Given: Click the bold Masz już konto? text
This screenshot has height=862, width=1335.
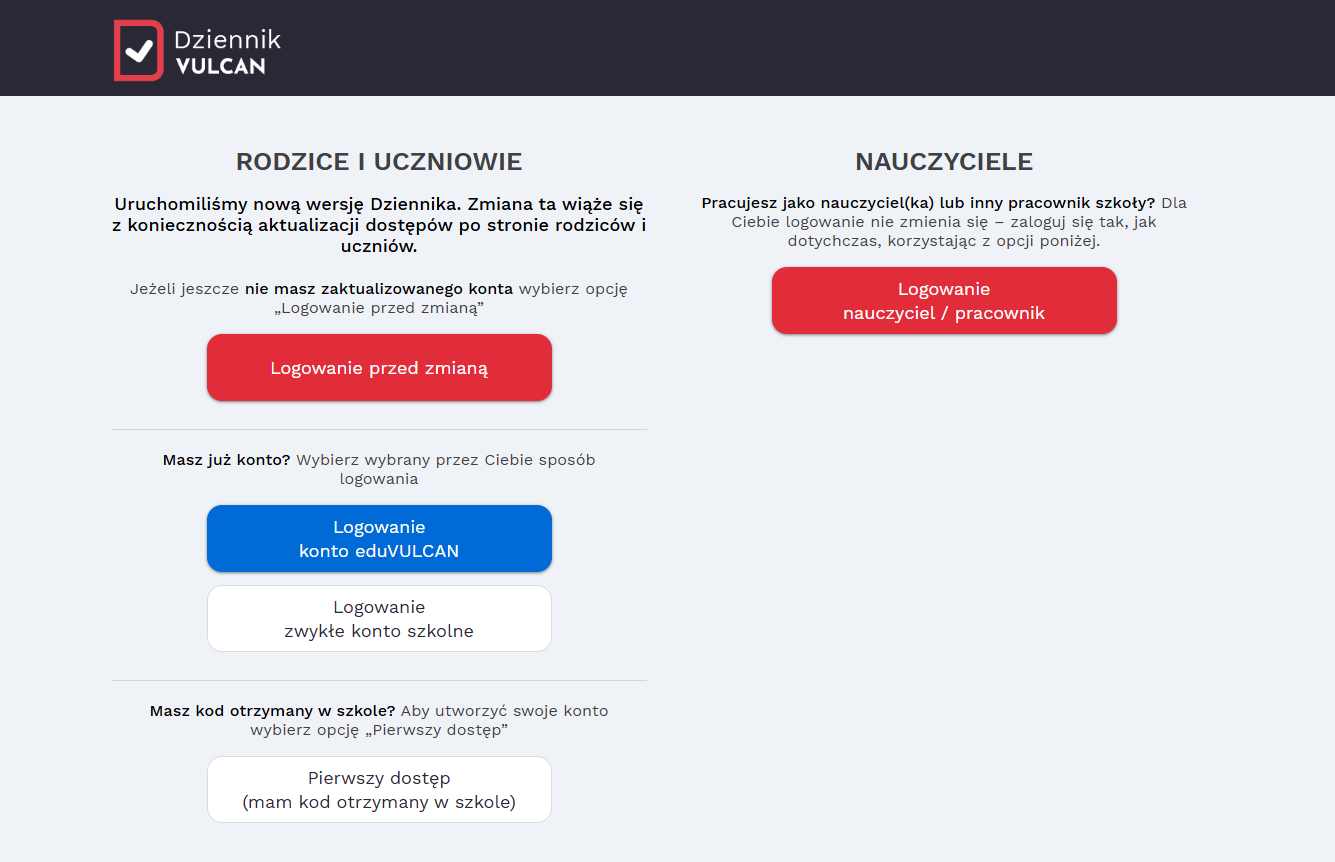Looking at the screenshot, I should tap(227, 460).
